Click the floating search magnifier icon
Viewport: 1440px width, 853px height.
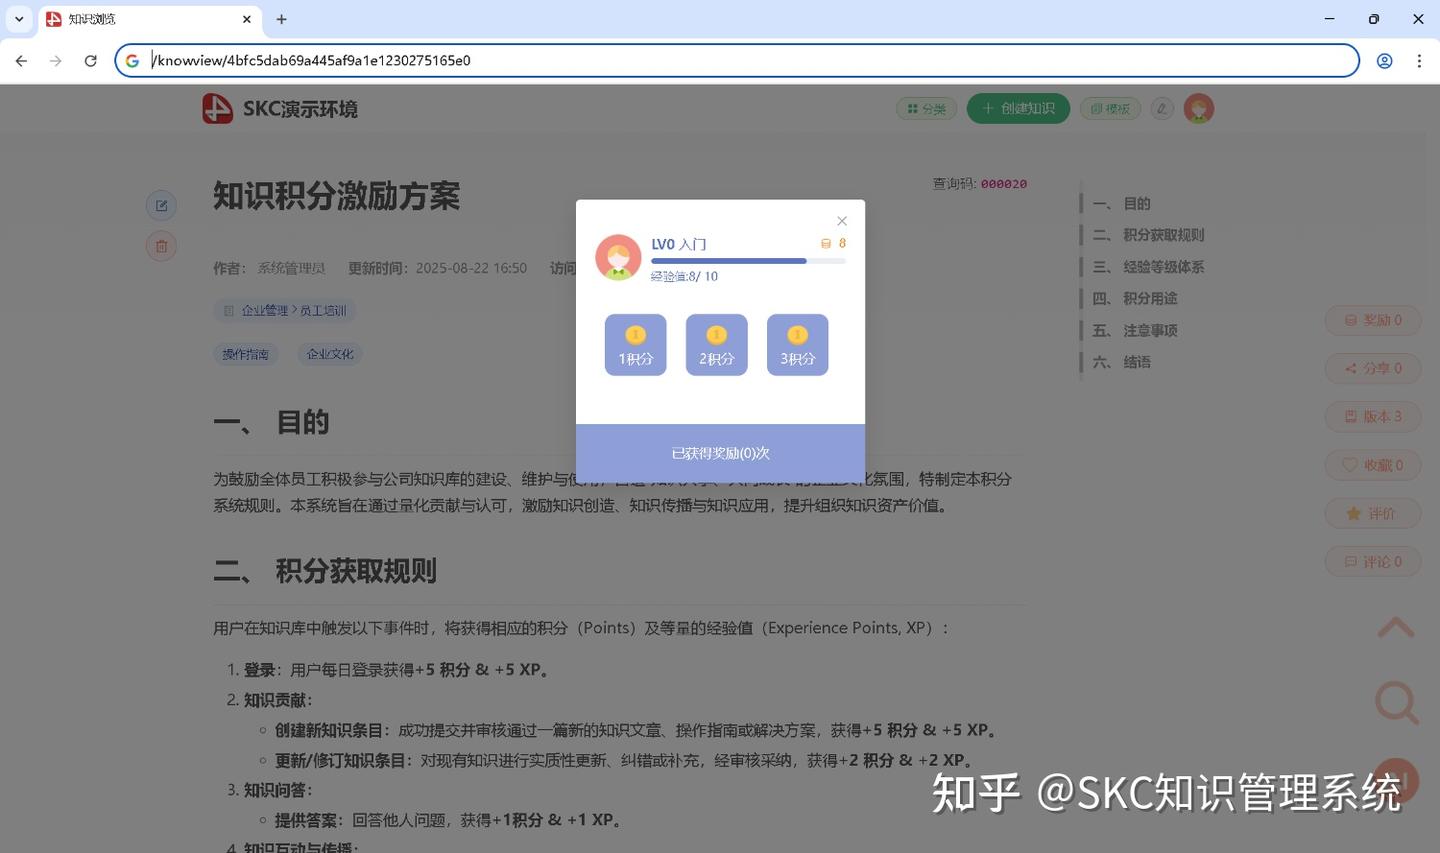[x=1396, y=702]
